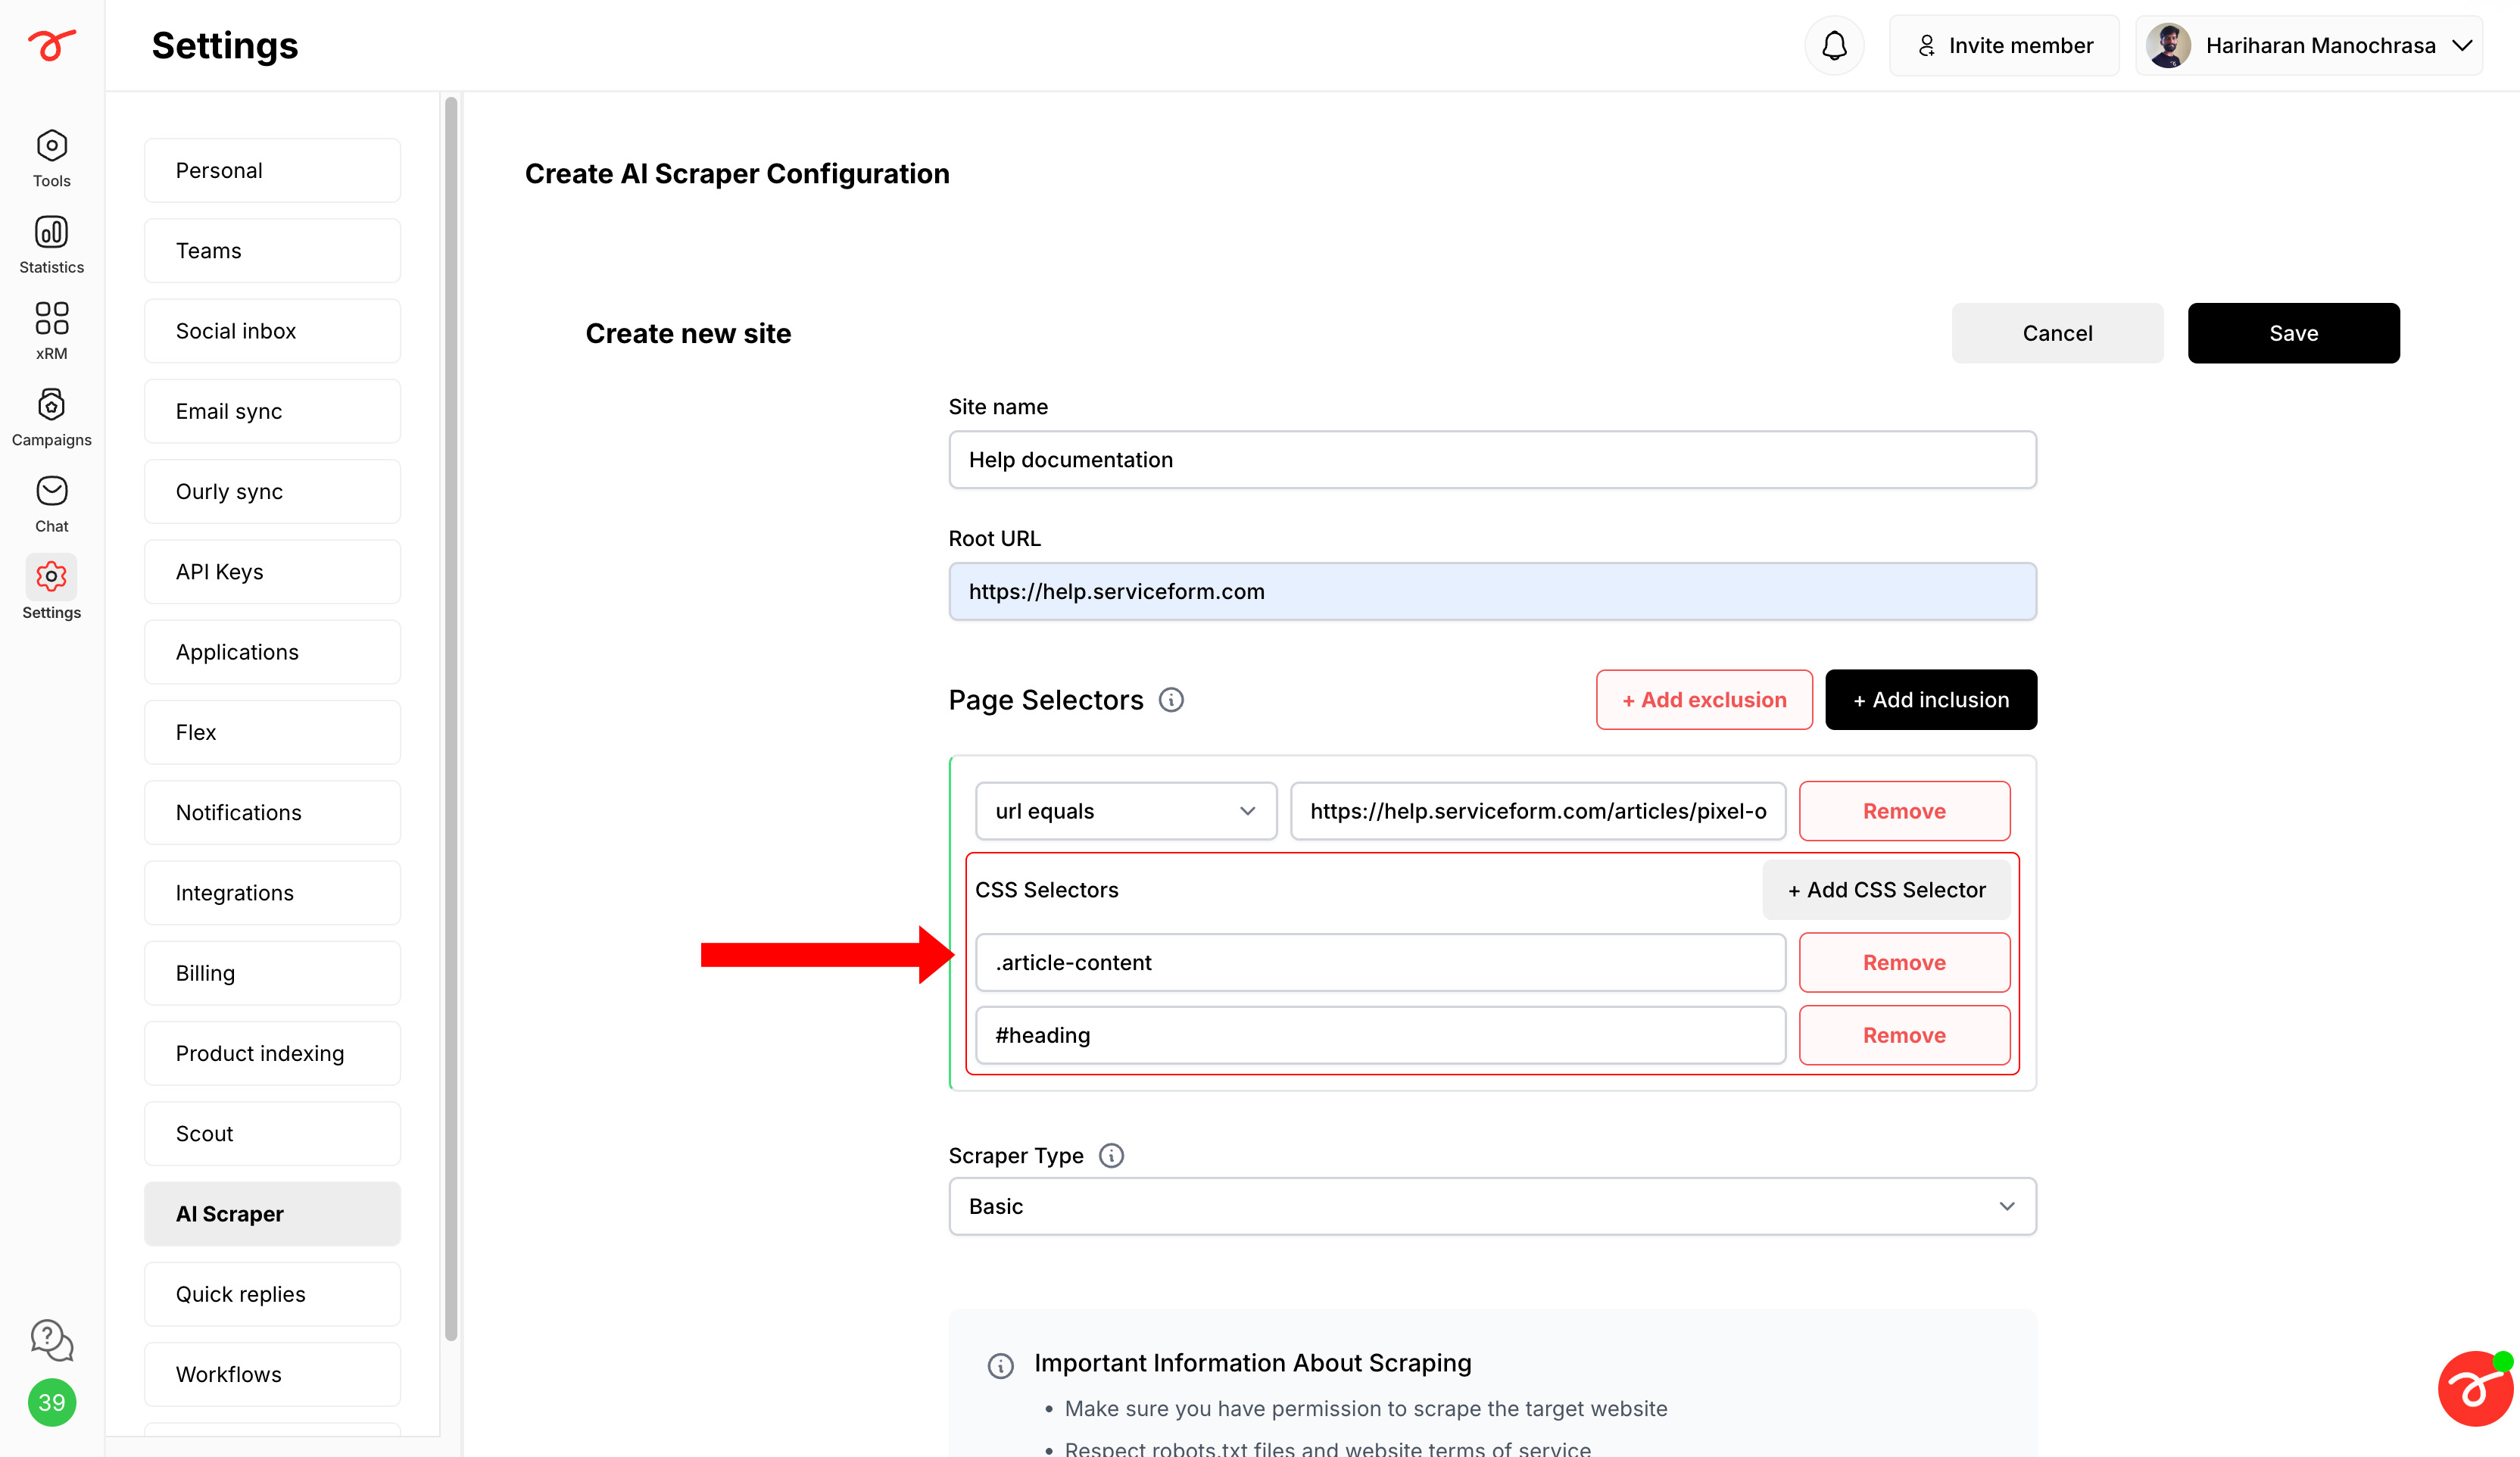Viewport: 2520px width, 1457px height.
Task: Click the info icon beside Important Information heading
Action: click(1000, 1365)
